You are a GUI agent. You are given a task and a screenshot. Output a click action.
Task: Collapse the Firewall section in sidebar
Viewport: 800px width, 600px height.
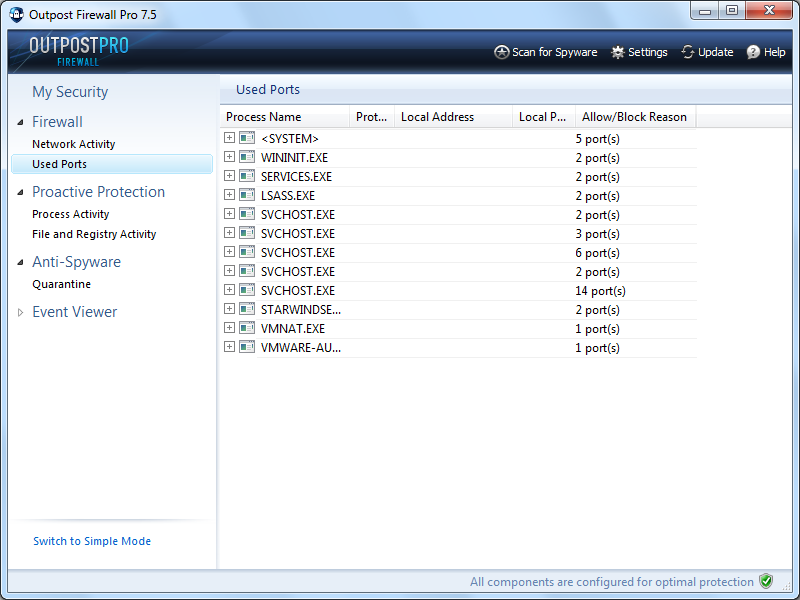pos(21,122)
